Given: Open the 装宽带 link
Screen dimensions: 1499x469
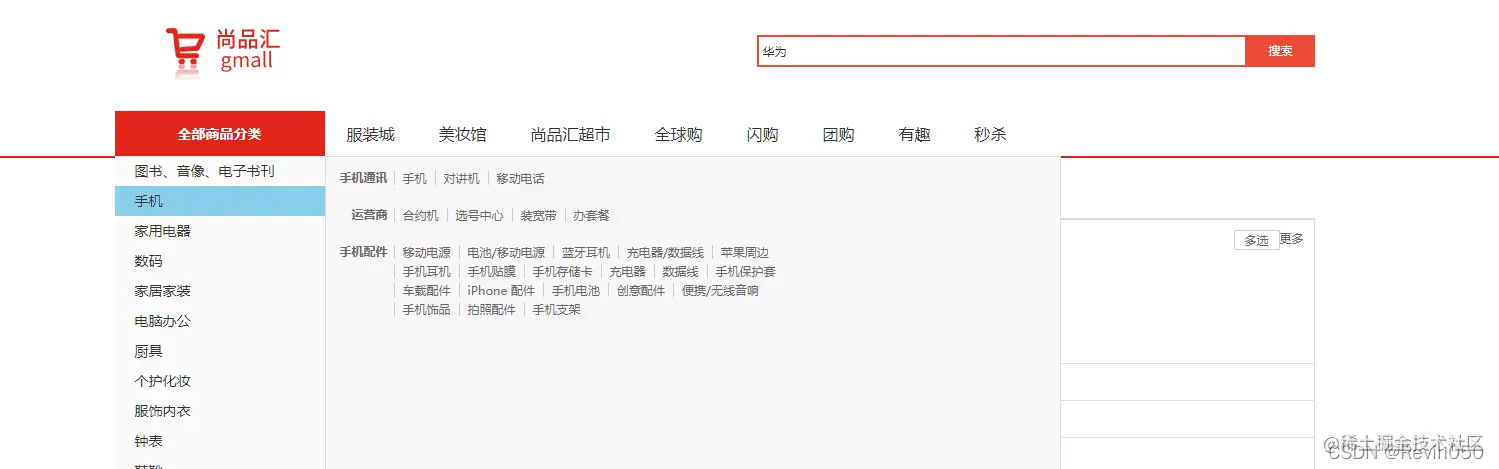Looking at the screenshot, I should point(539,215).
